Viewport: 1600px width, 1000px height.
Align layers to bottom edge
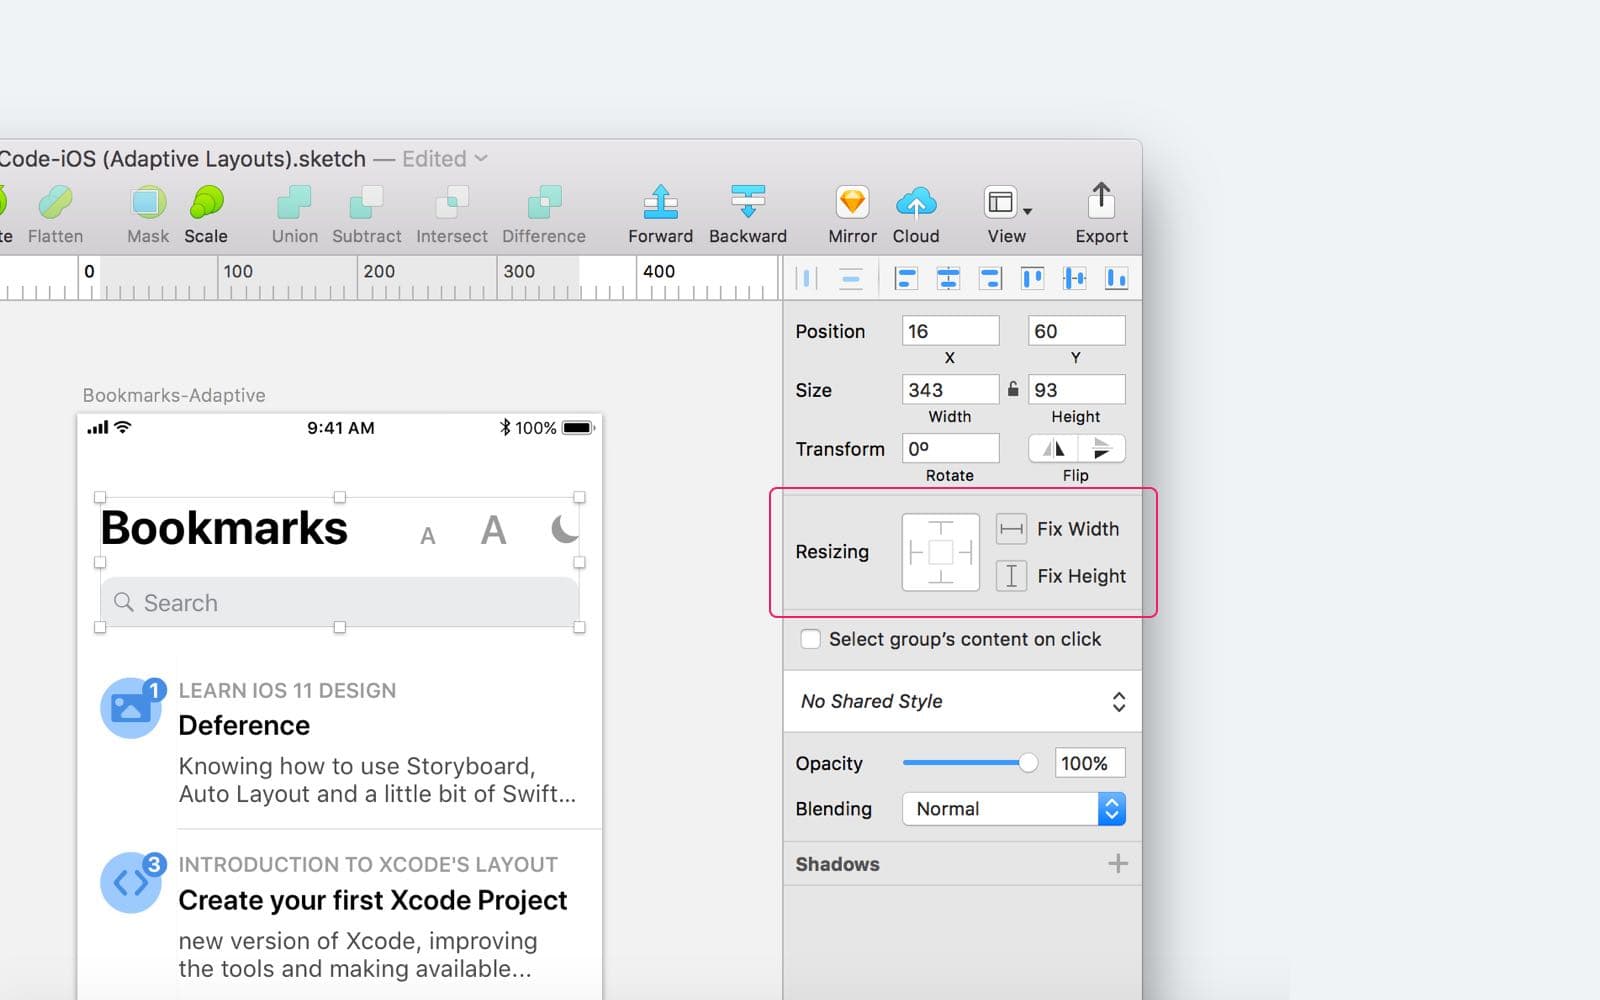pyautogui.click(x=1116, y=278)
